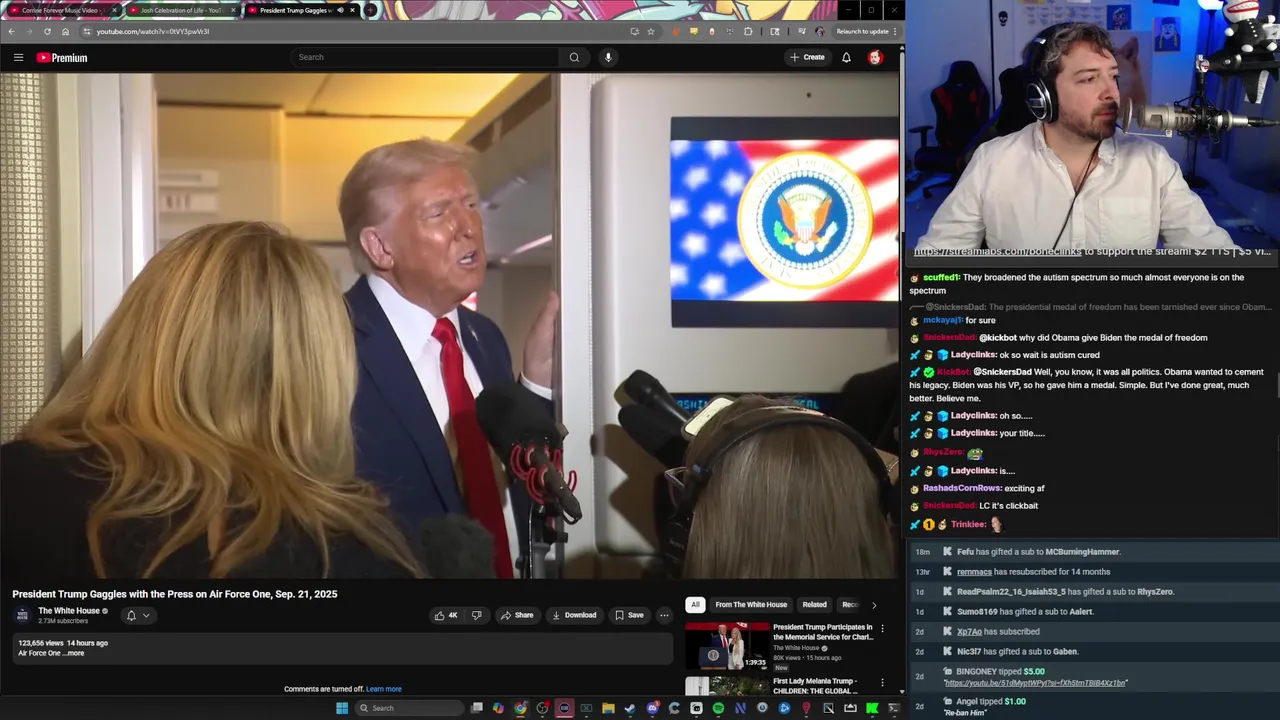Click the install-app icon in address bar
Screen dimensions: 1280x720
point(634,31)
